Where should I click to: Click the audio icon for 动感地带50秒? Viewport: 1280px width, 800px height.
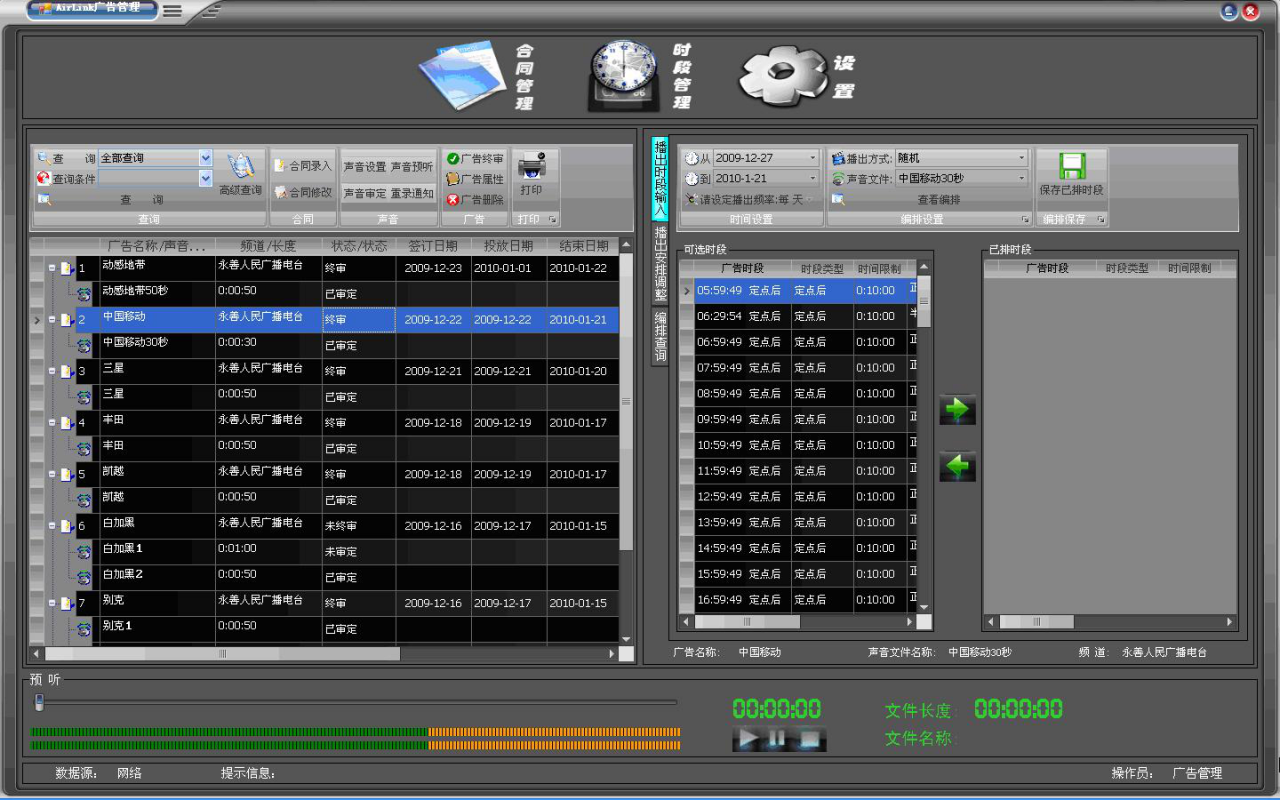(x=84, y=294)
